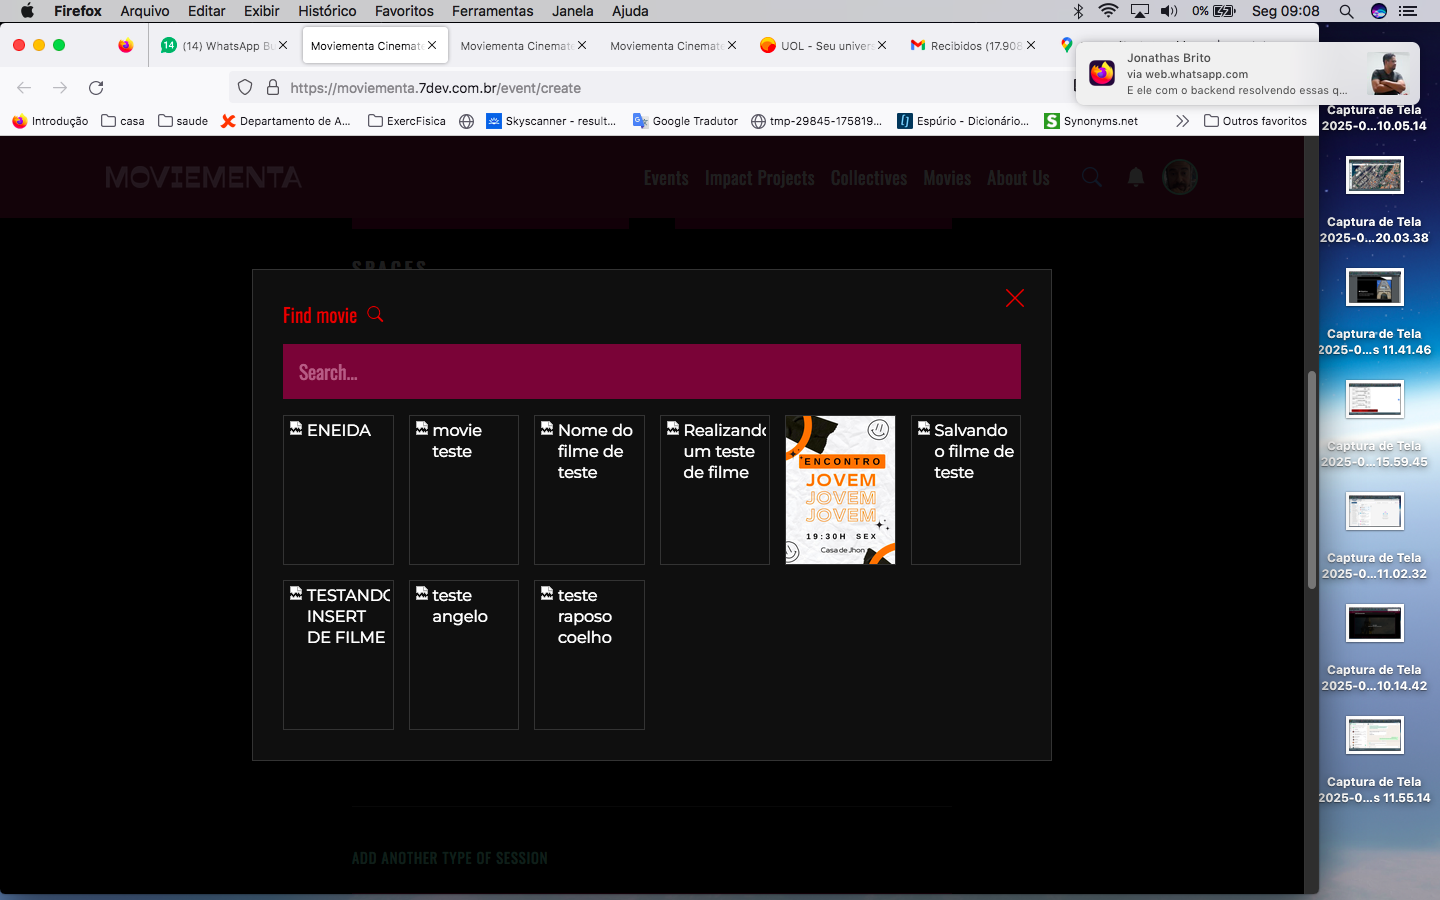Click the shield tracking protection icon

pos(245,88)
